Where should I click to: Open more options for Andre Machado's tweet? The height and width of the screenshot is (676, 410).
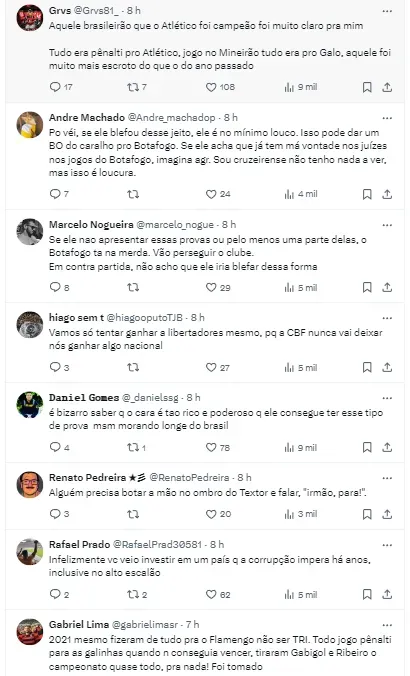coord(387,118)
